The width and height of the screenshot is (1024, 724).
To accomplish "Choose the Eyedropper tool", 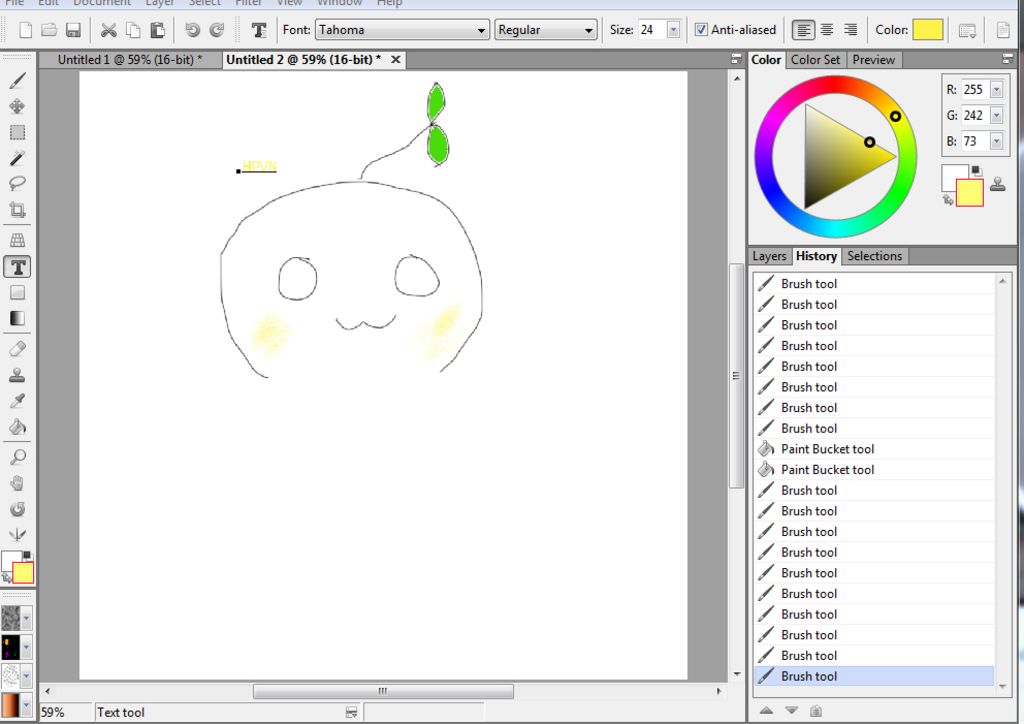I will click(18, 401).
